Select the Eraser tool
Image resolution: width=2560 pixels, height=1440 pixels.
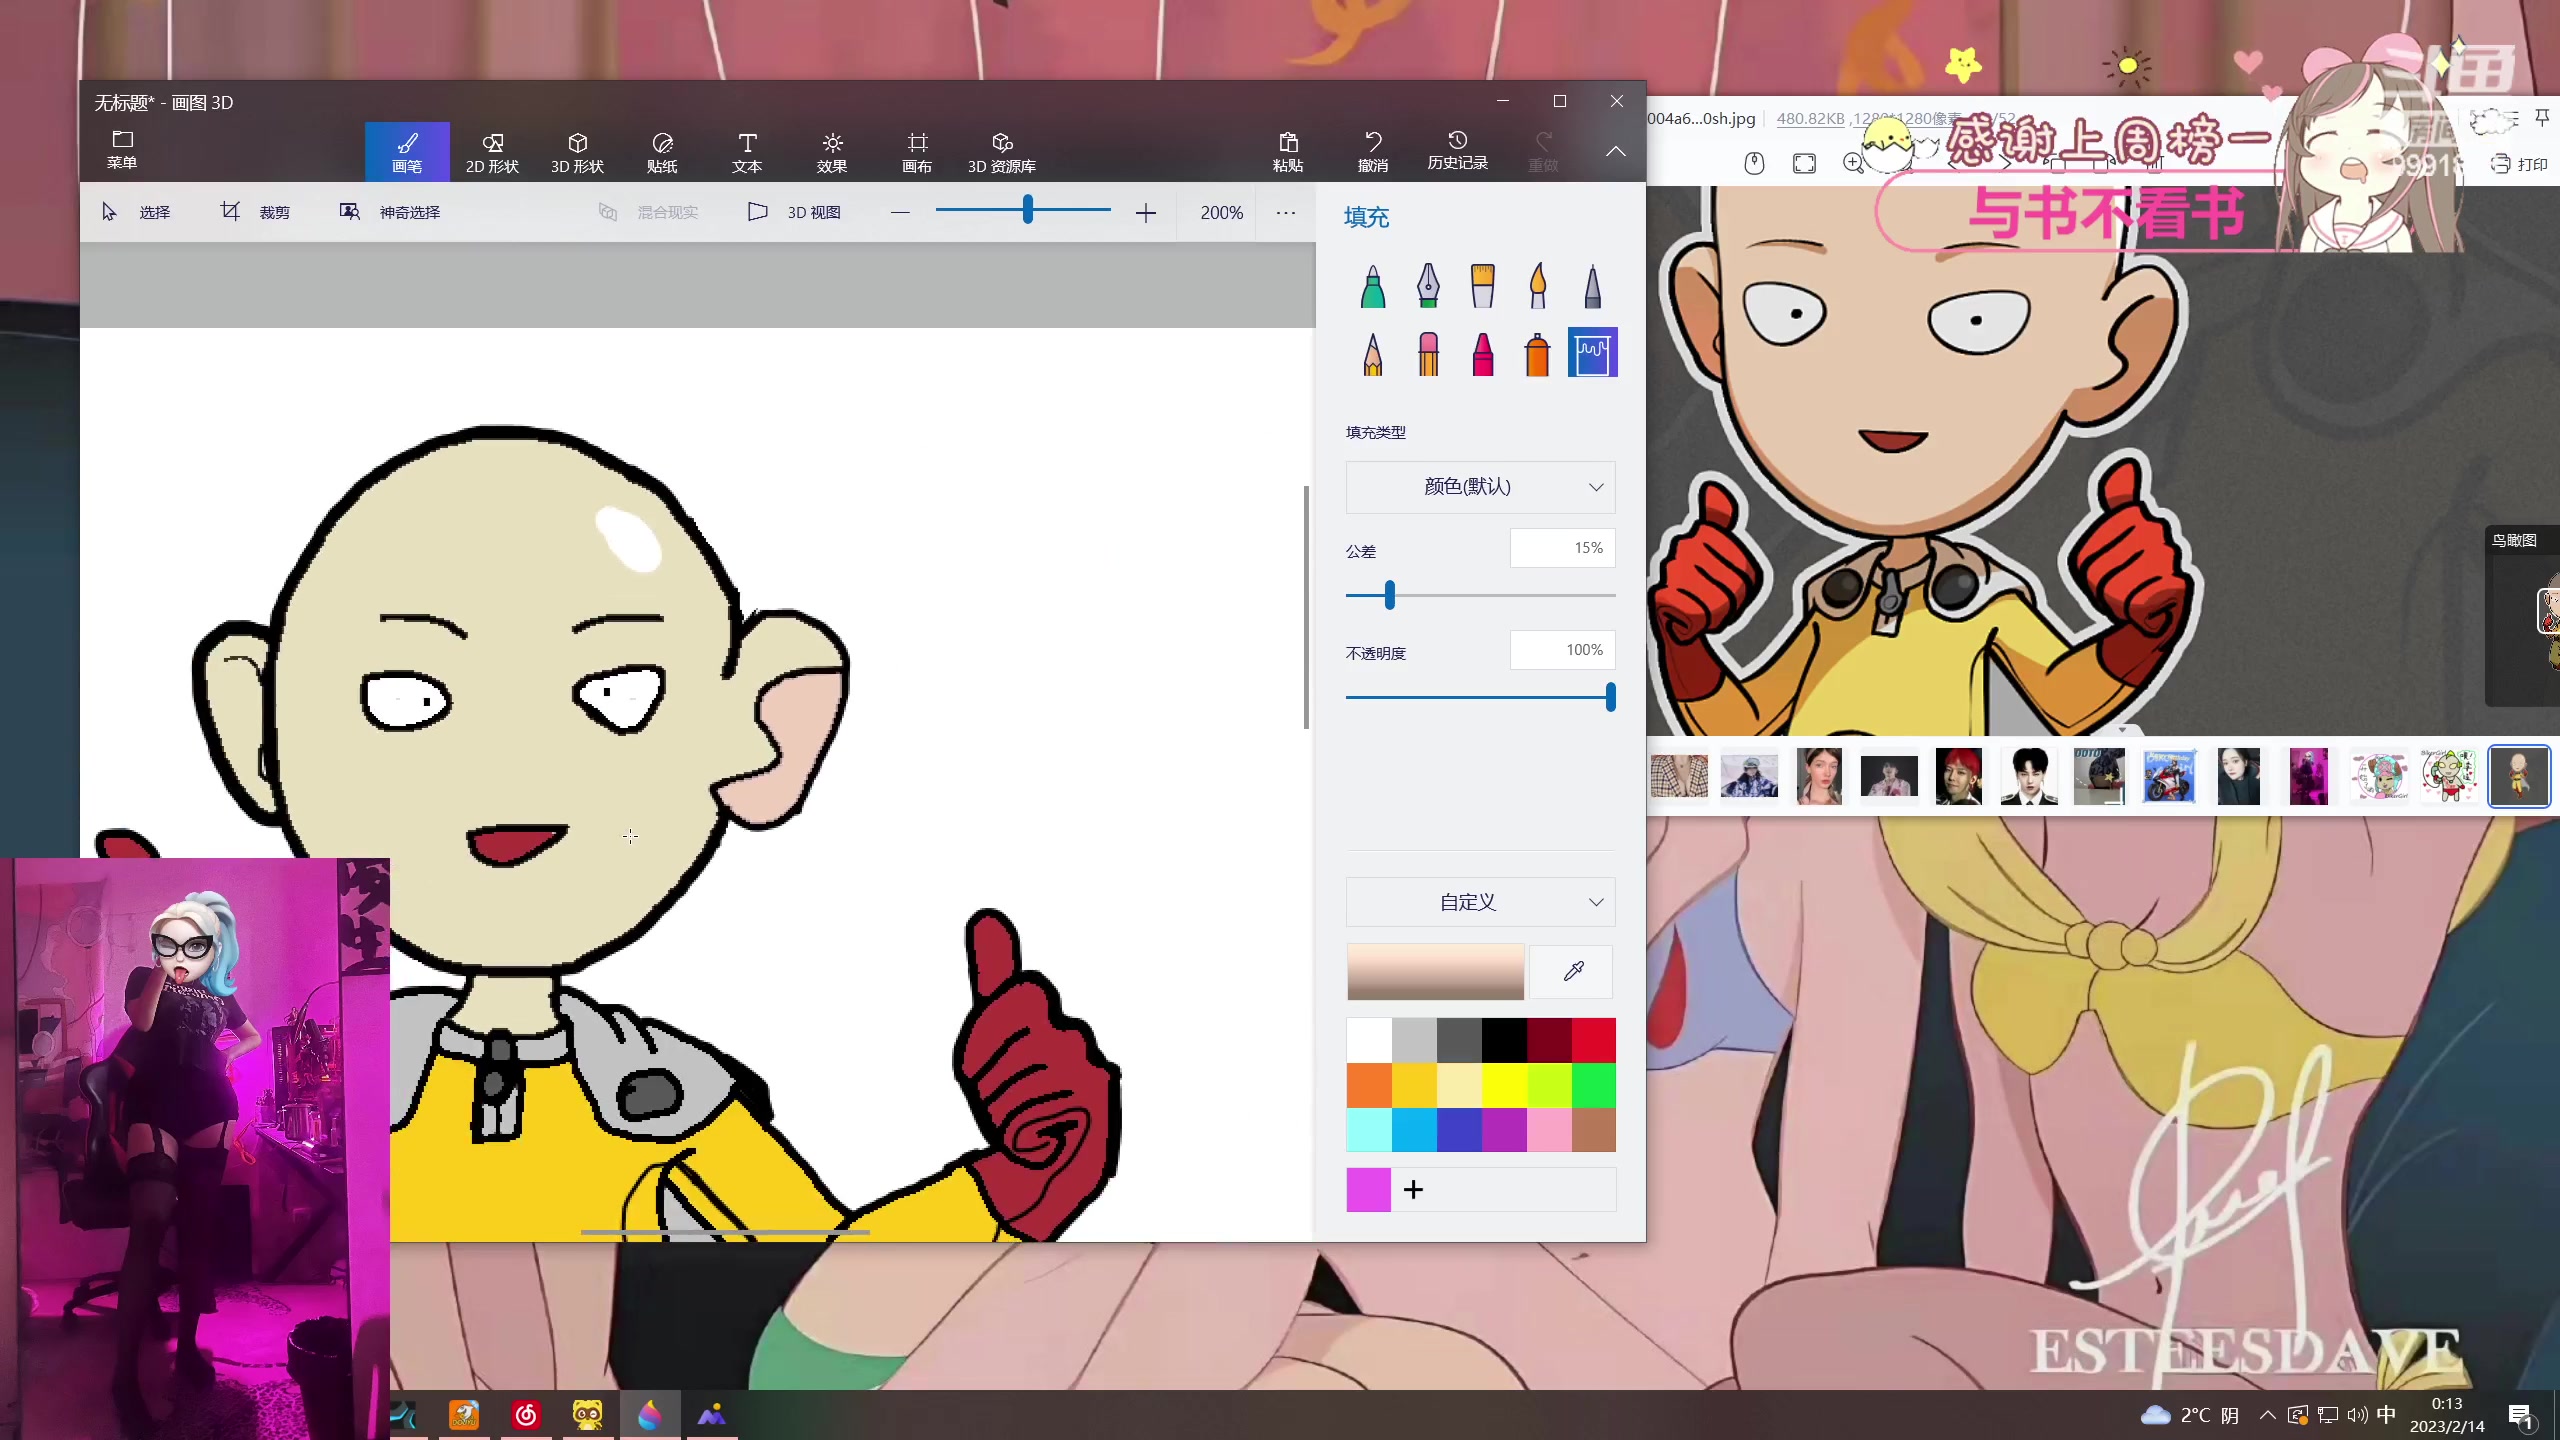click(1428, 353)
